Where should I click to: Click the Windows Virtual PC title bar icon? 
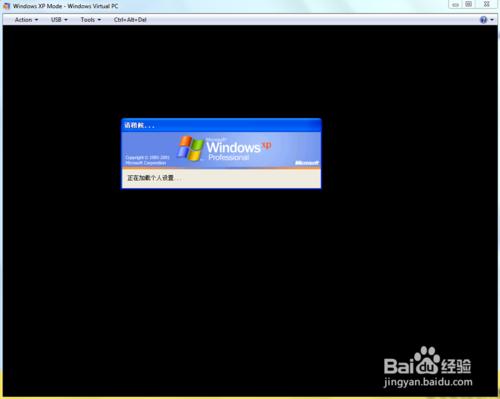pos(7,6)
